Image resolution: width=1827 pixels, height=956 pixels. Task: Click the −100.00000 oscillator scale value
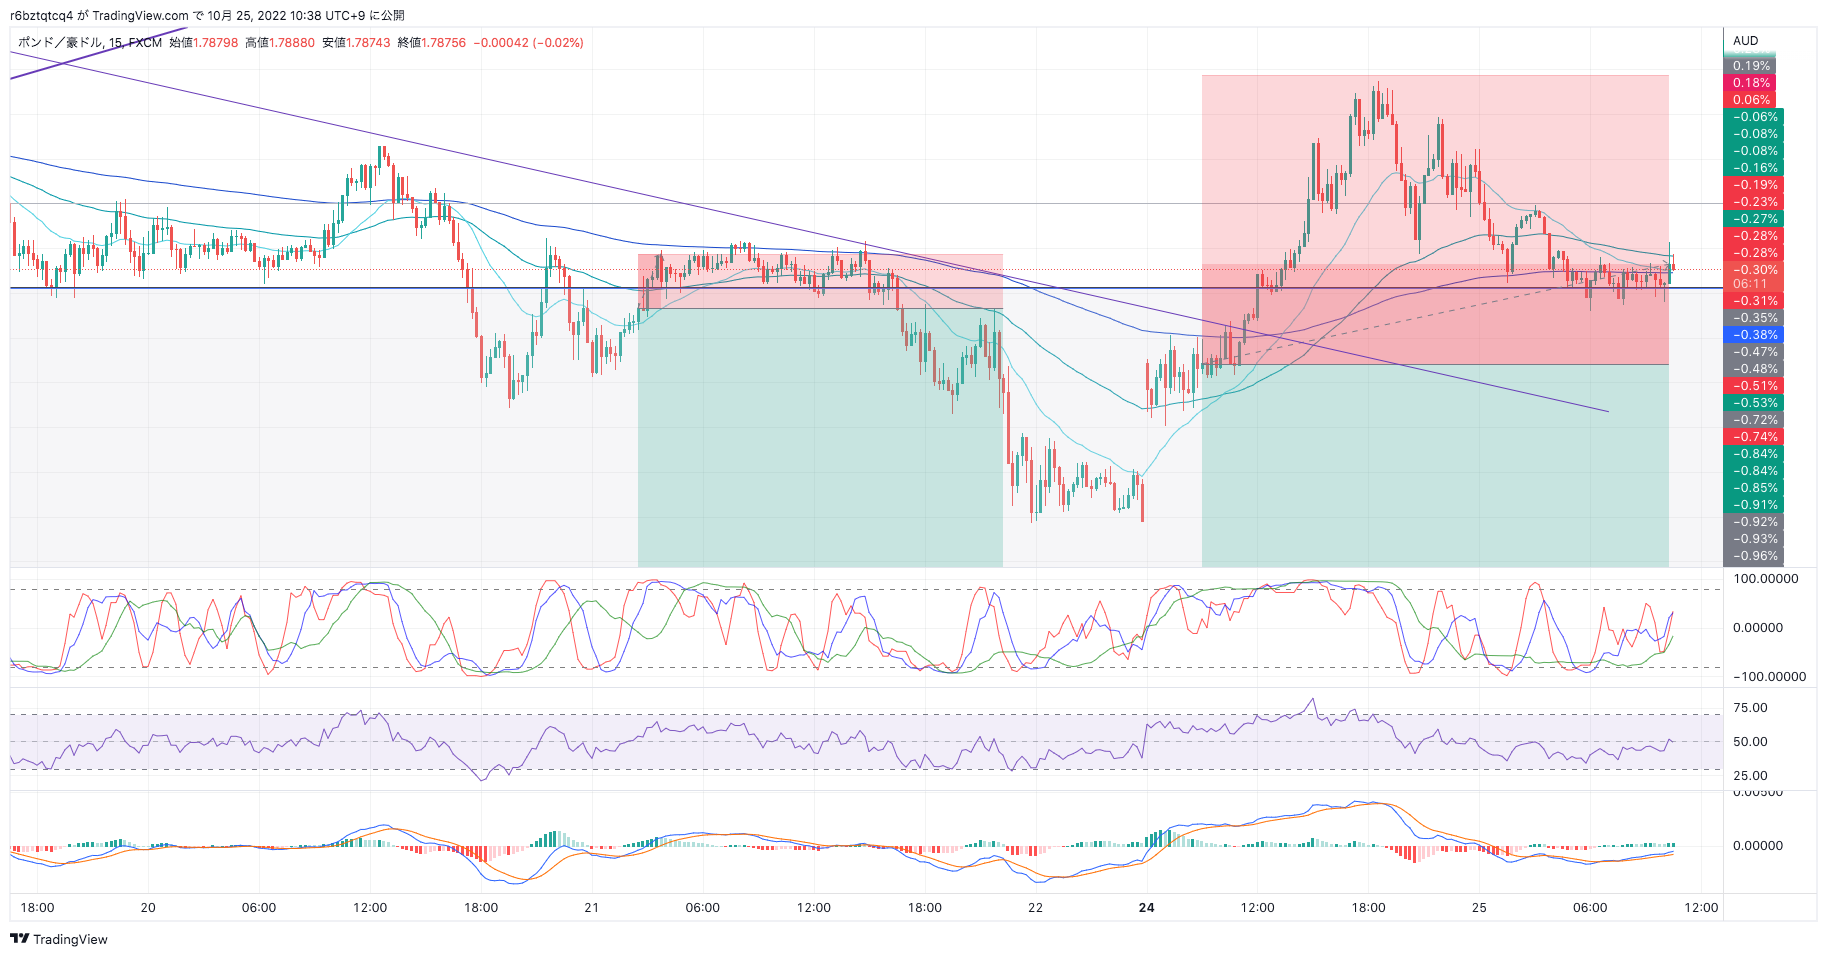(x=1770, y=677)
